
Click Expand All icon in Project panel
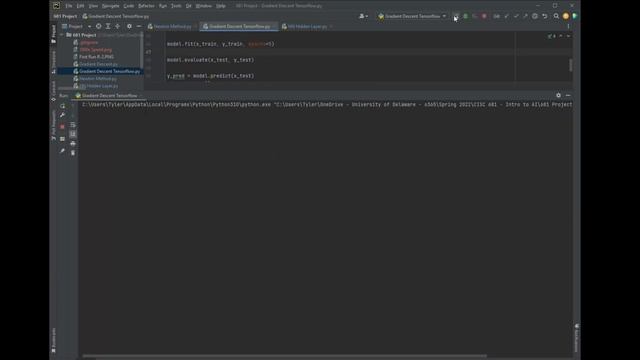(x=108, y=26)
